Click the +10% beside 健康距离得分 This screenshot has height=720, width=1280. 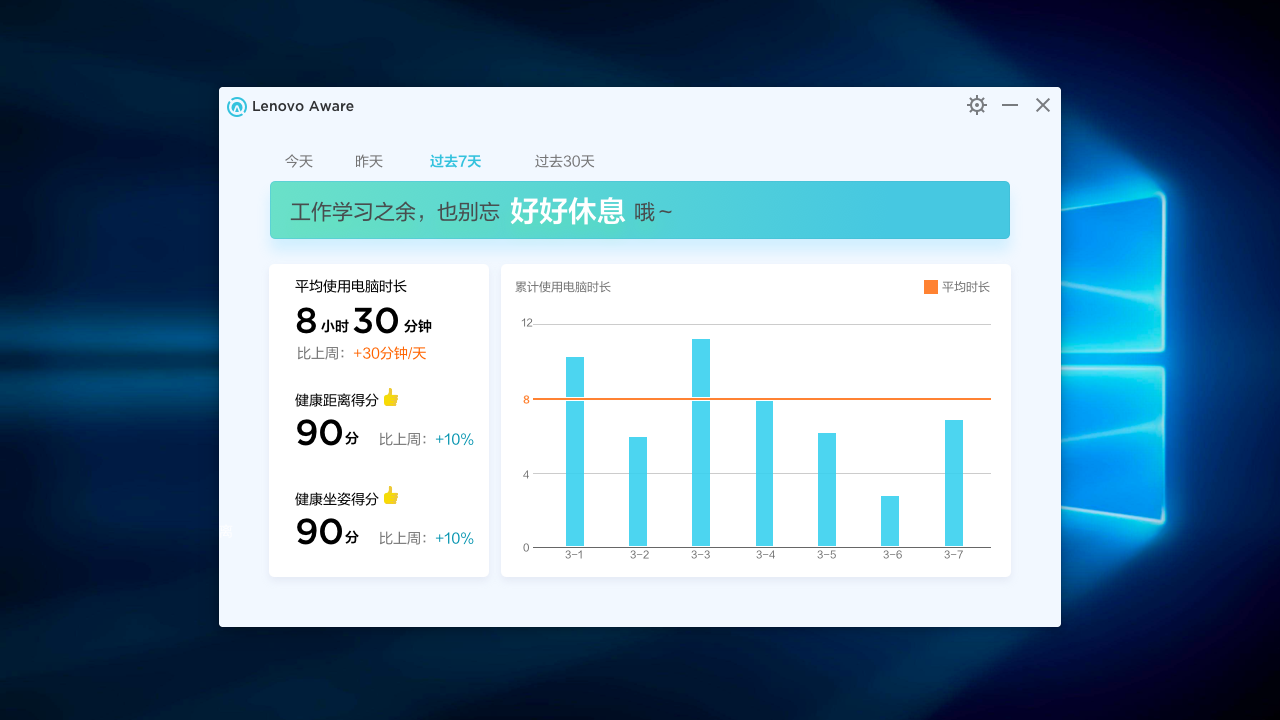(454, 439)
